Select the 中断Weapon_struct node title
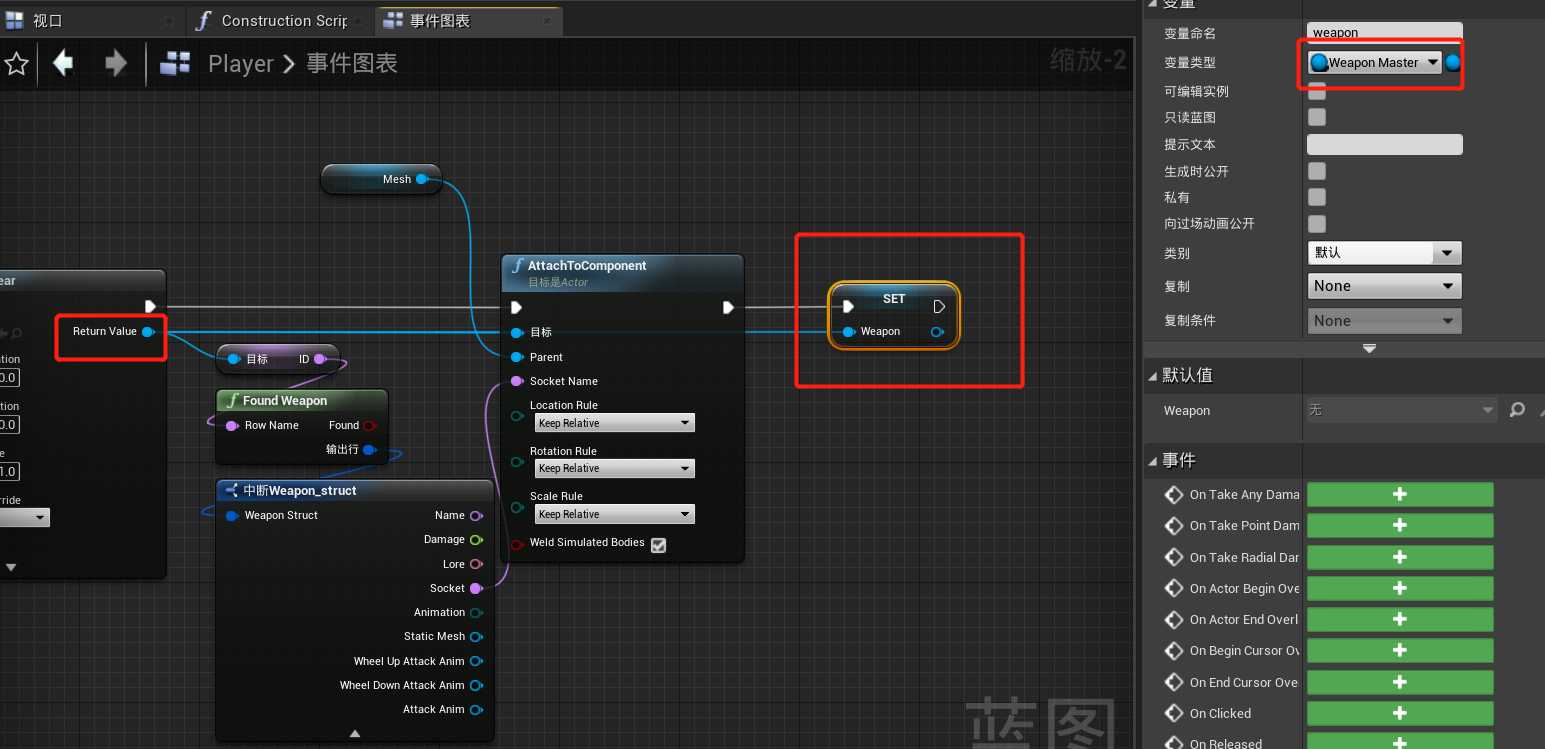Viewport: 1545px width, 749px height. [300, 491]
